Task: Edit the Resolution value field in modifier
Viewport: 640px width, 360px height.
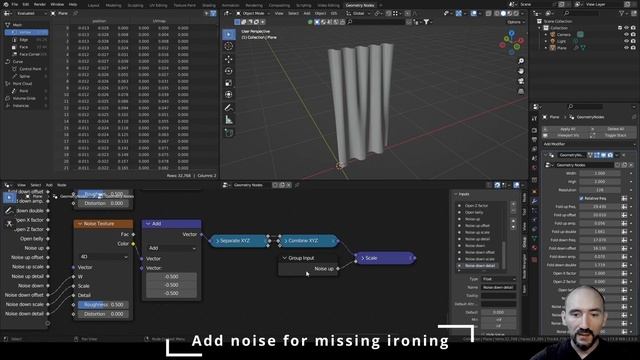Action: pyautogui.click(x=600, y=190)
